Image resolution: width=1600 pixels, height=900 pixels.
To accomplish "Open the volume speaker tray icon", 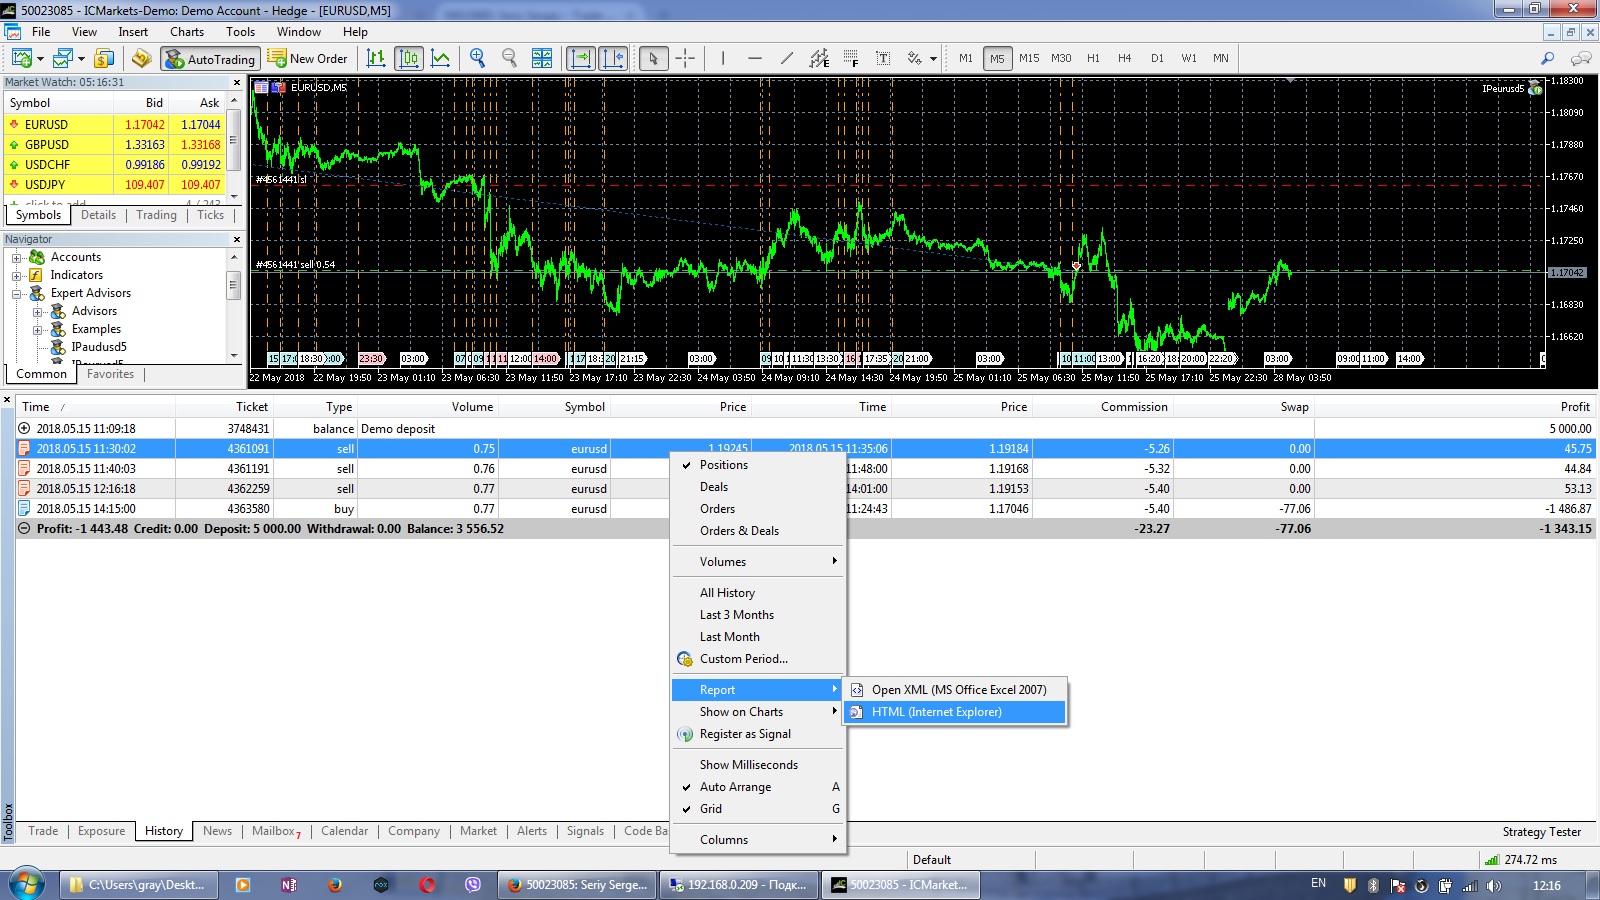I will coord(1493,886).
